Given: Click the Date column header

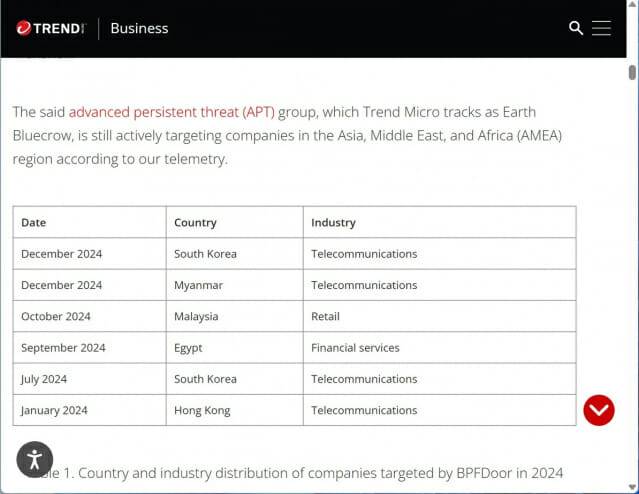Looking at the screenshot, I should [90, 222].
